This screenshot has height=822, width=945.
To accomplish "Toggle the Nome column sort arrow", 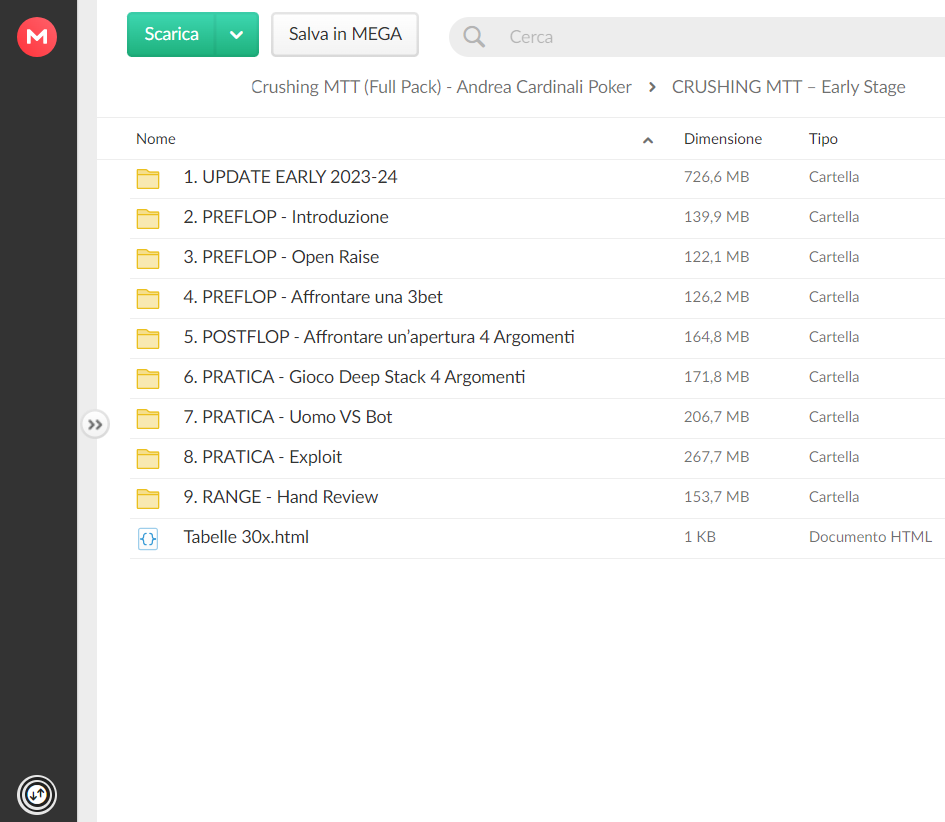I will (x=648, y=140).
